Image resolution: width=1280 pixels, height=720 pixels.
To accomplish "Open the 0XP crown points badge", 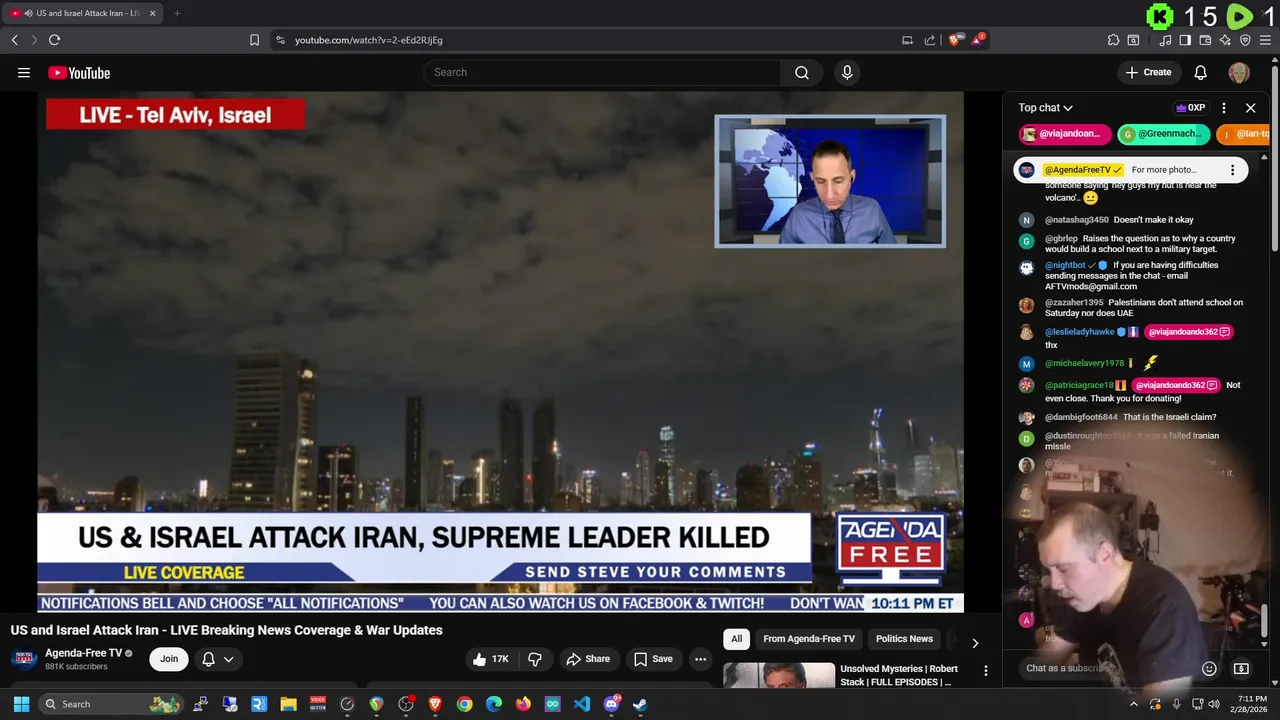I will [x=1190, y=108].
